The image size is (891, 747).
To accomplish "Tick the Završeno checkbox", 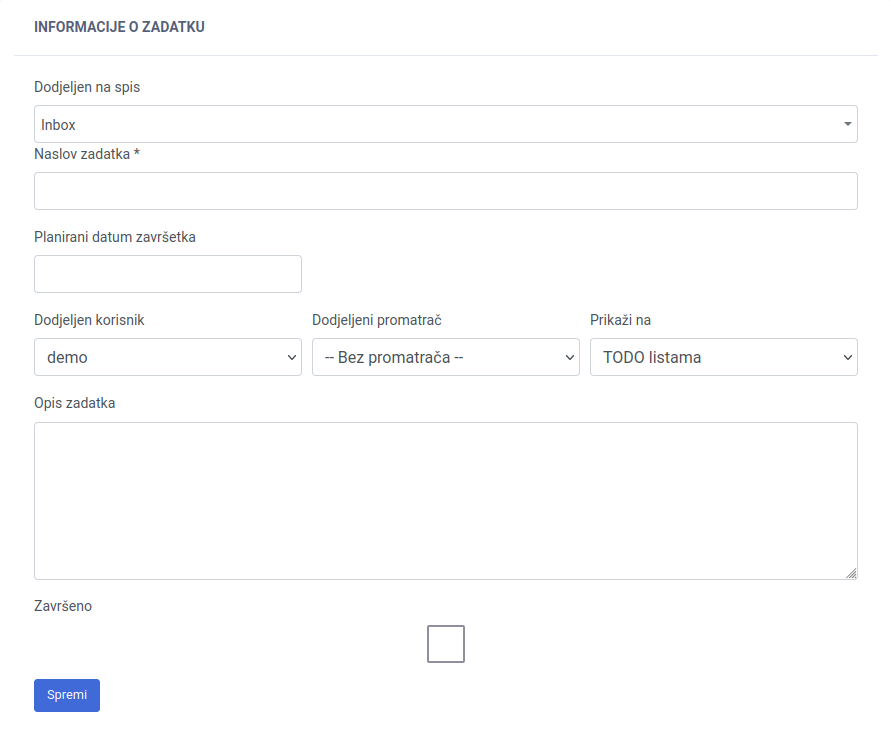I will 446,644.
